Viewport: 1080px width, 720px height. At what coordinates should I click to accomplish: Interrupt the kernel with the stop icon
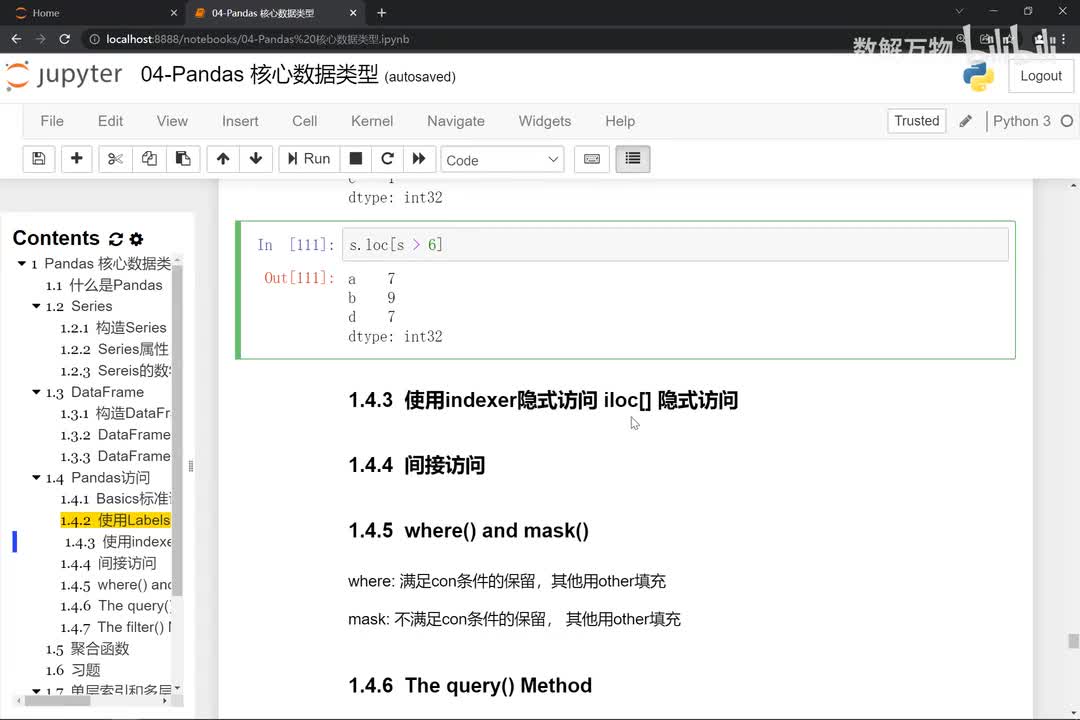(x=355, y=159)
